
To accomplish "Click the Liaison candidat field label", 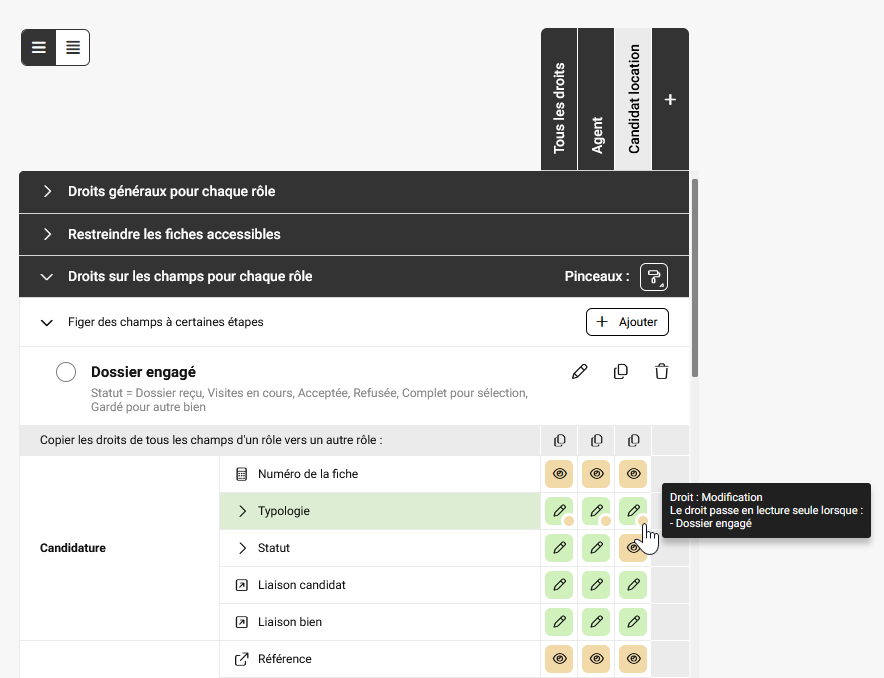I will [302, 585].
